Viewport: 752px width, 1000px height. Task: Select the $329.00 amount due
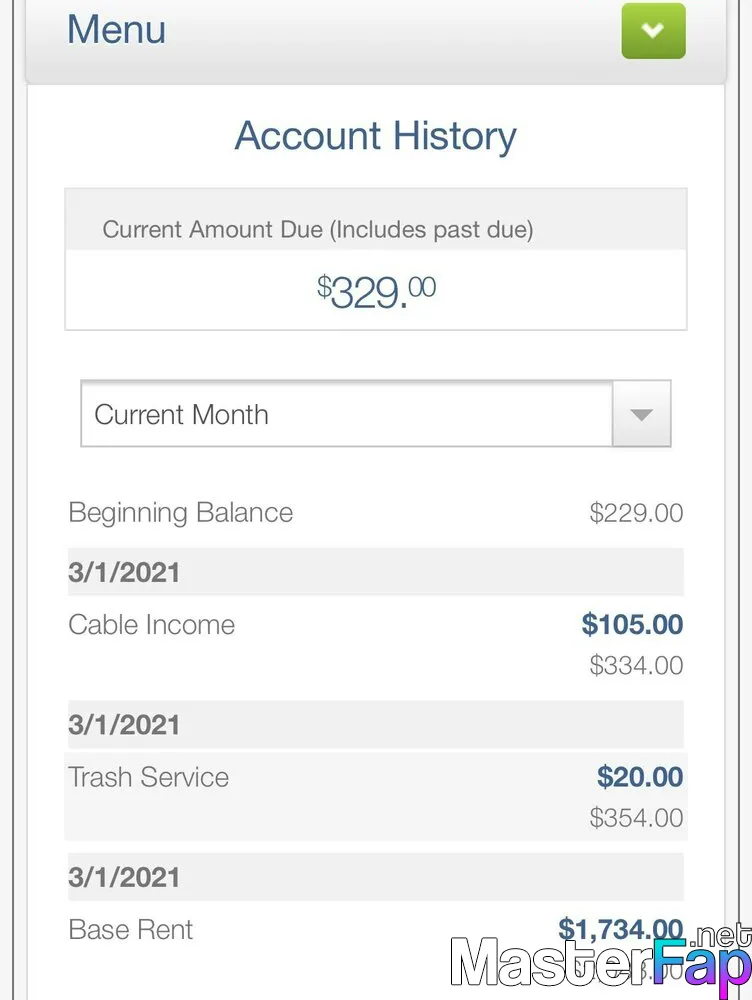(376, 291)
